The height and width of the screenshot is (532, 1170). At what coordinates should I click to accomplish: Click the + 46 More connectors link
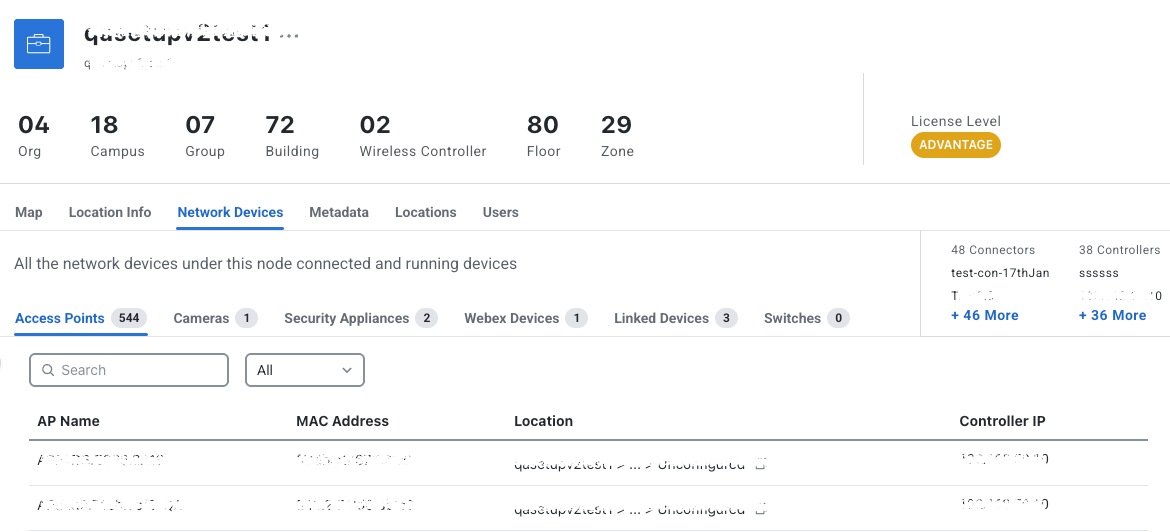tap(984, 316)
